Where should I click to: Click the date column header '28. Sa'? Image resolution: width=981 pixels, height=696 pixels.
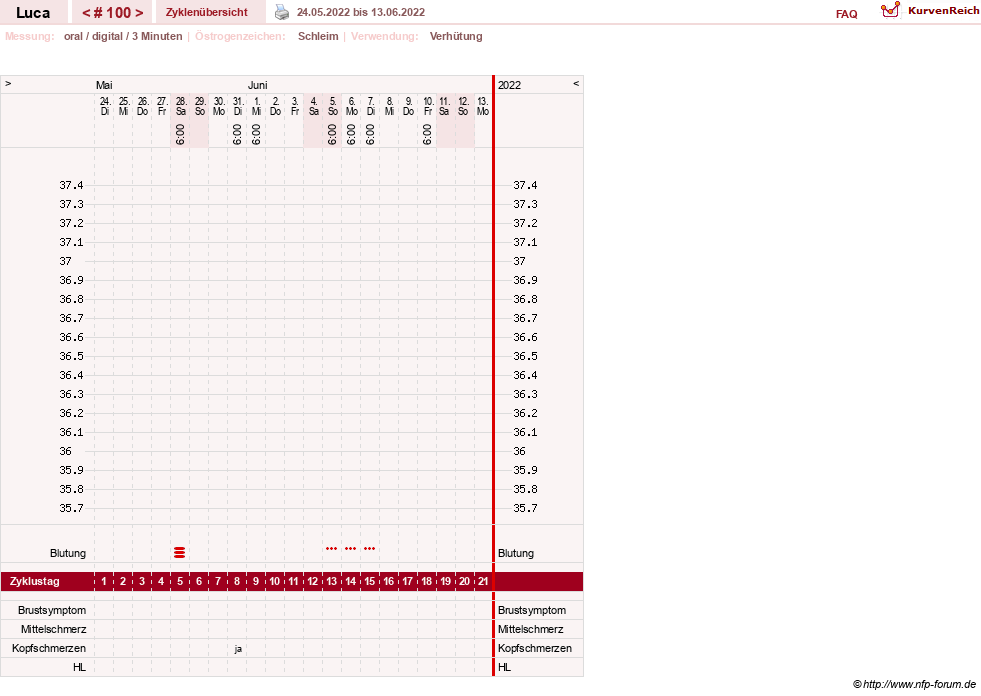(181, 106)
